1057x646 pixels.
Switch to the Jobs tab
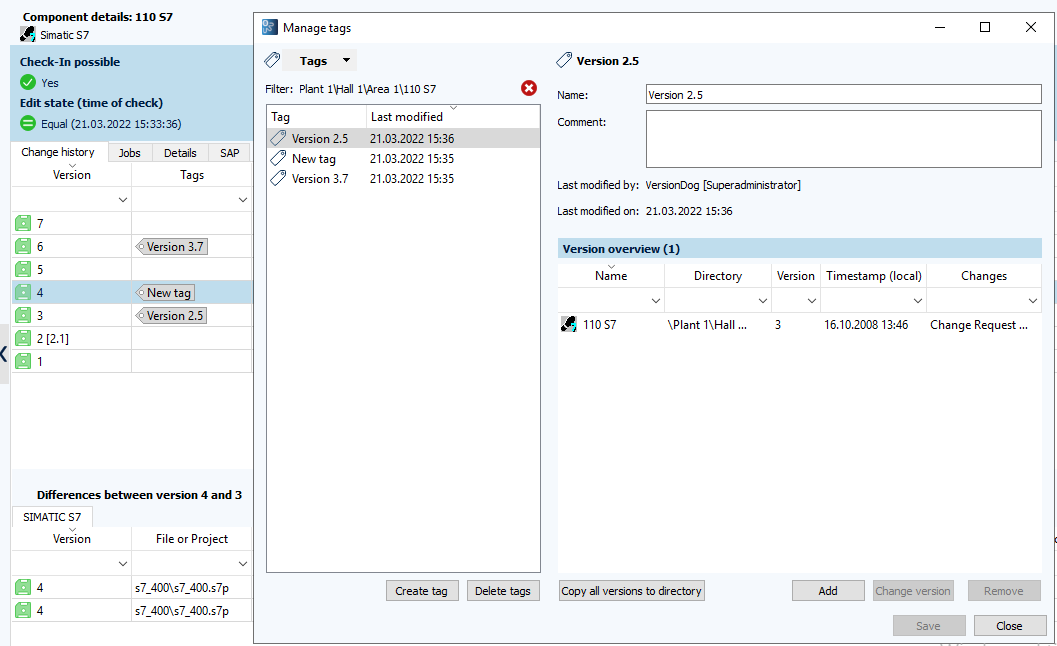click(x=129, y=153)
